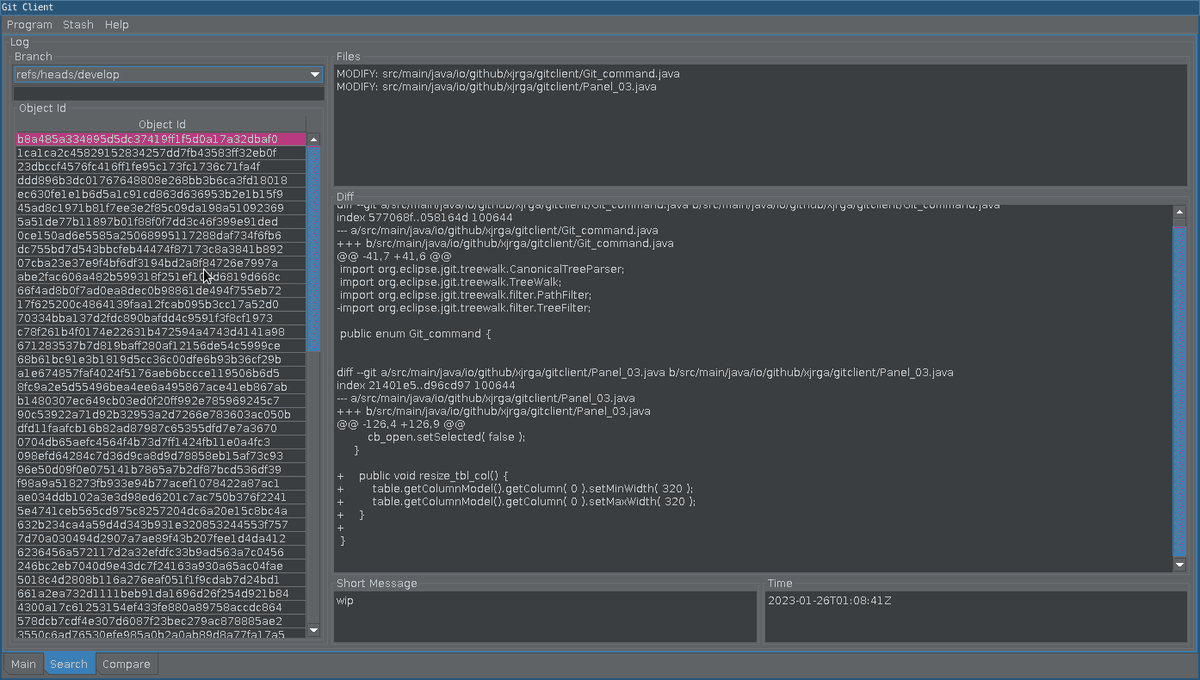Viewport: 1200px width, 680px height.
Task: Select commit row starting 098efd64284c
Action: pyautogui.click(x=161, y=456)
